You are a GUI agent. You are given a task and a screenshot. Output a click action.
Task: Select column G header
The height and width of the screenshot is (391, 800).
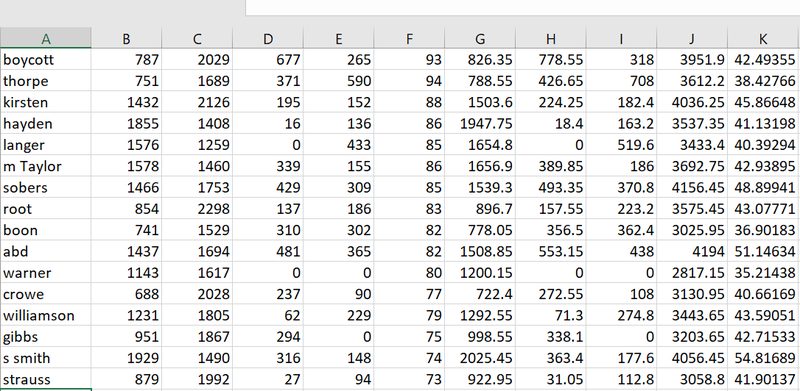click(480, 38)
